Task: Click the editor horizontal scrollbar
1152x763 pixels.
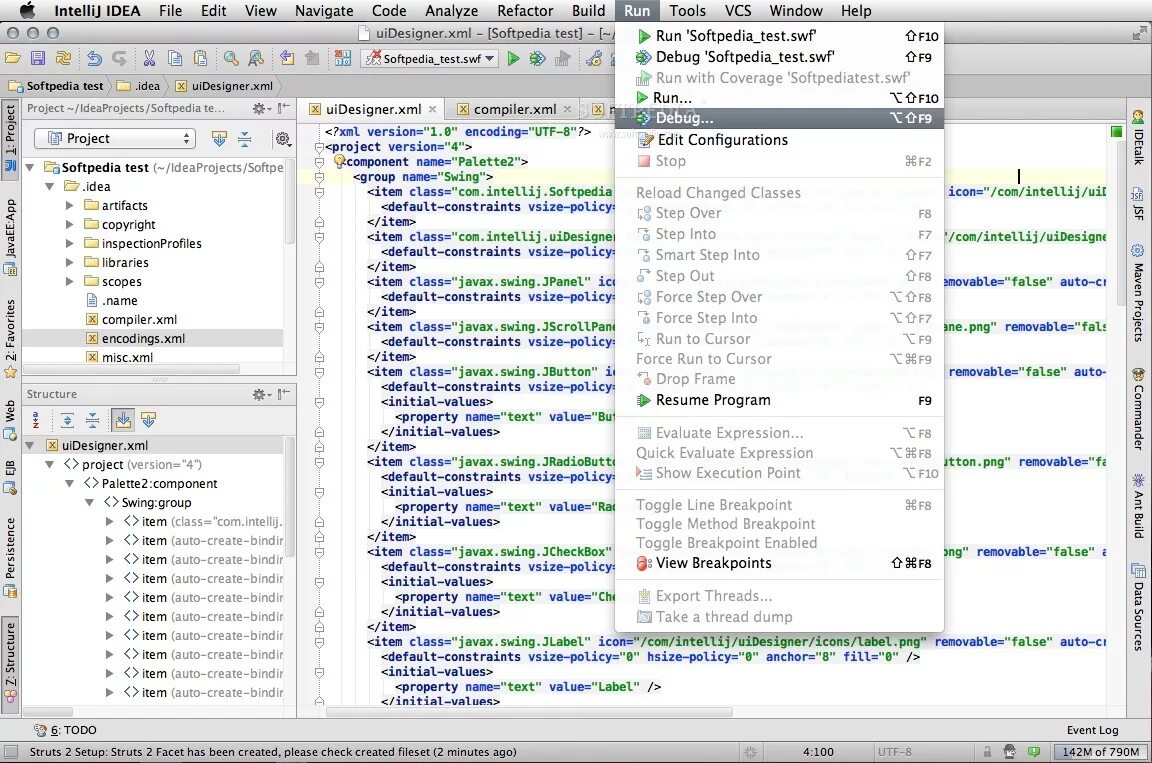Action: (x=529, y=712)
